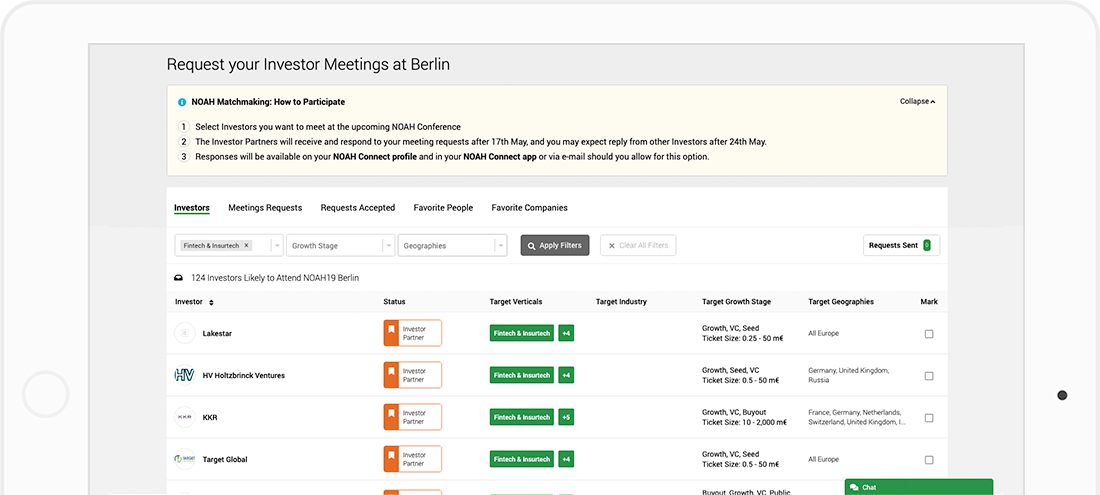Click the Target Geographies column header
Viewport: 1100px width, 495px height.
coord(841,302)
